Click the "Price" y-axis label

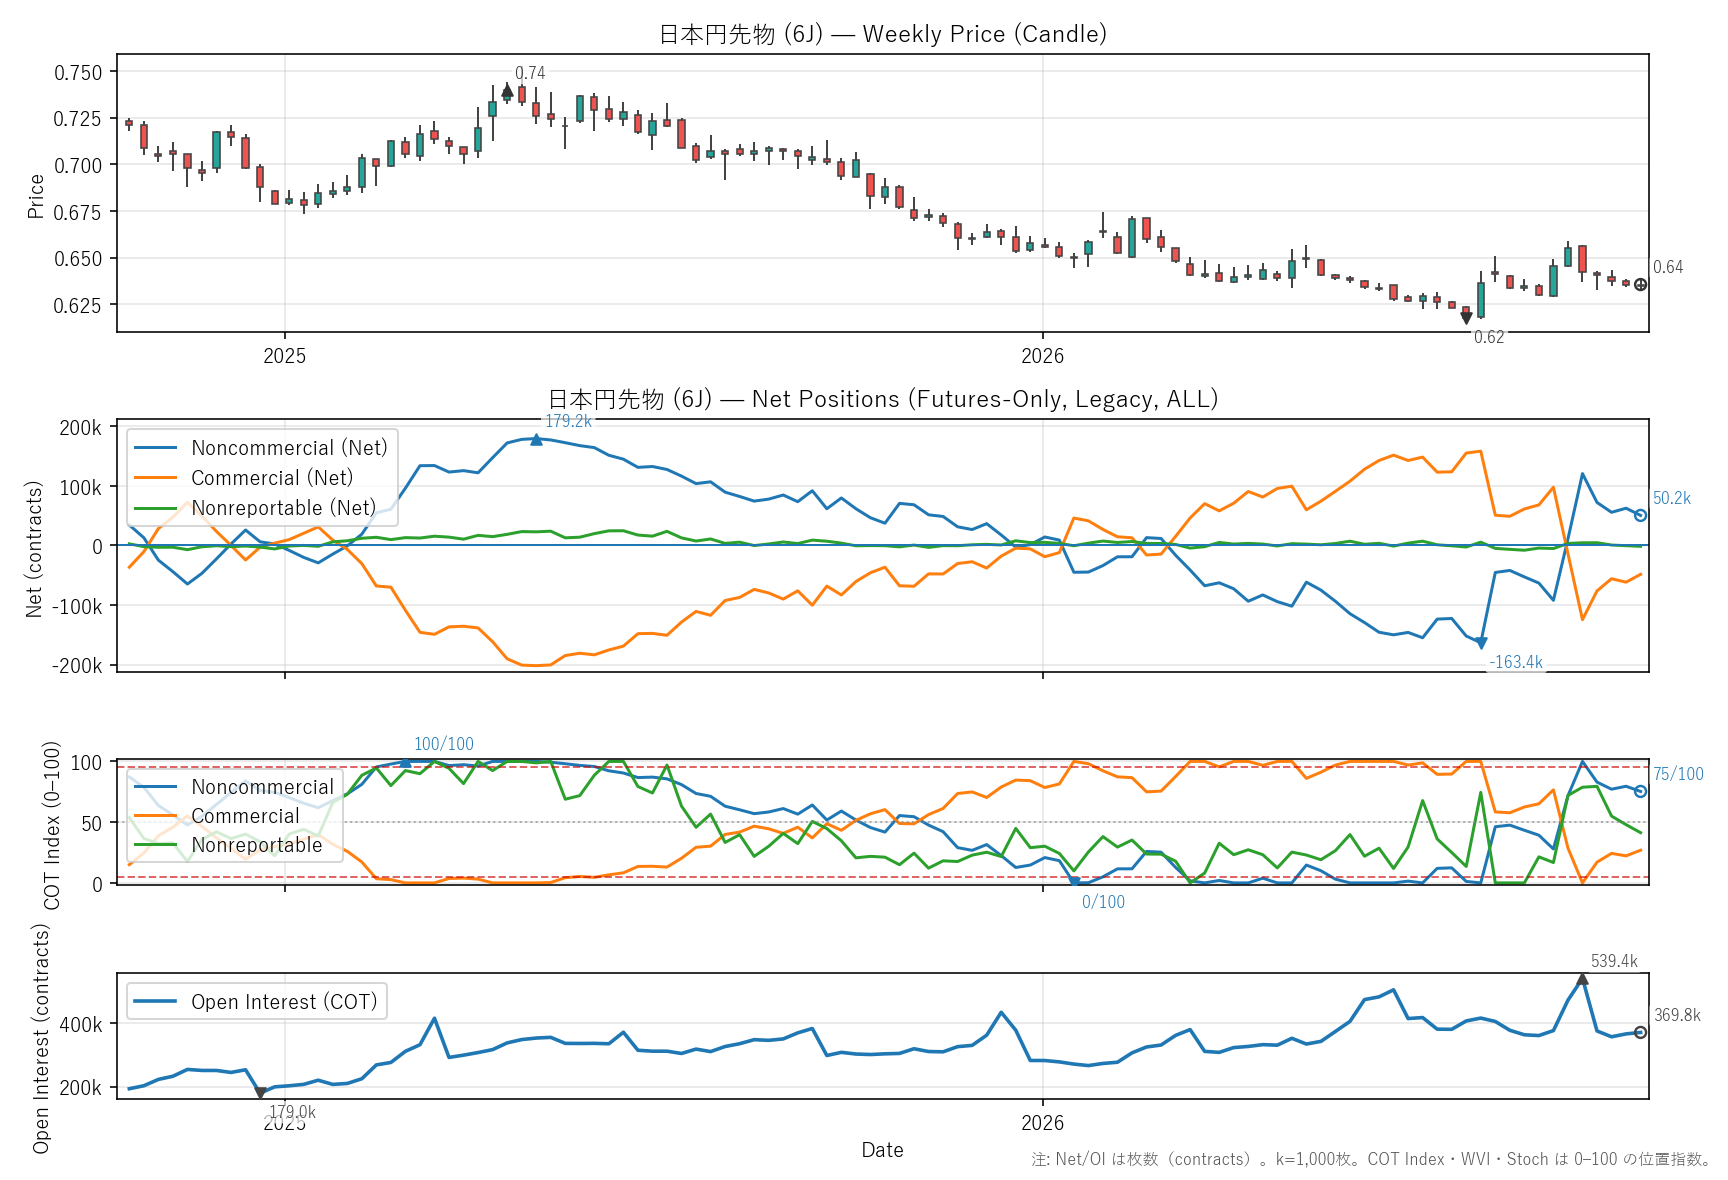click(36, 196)
